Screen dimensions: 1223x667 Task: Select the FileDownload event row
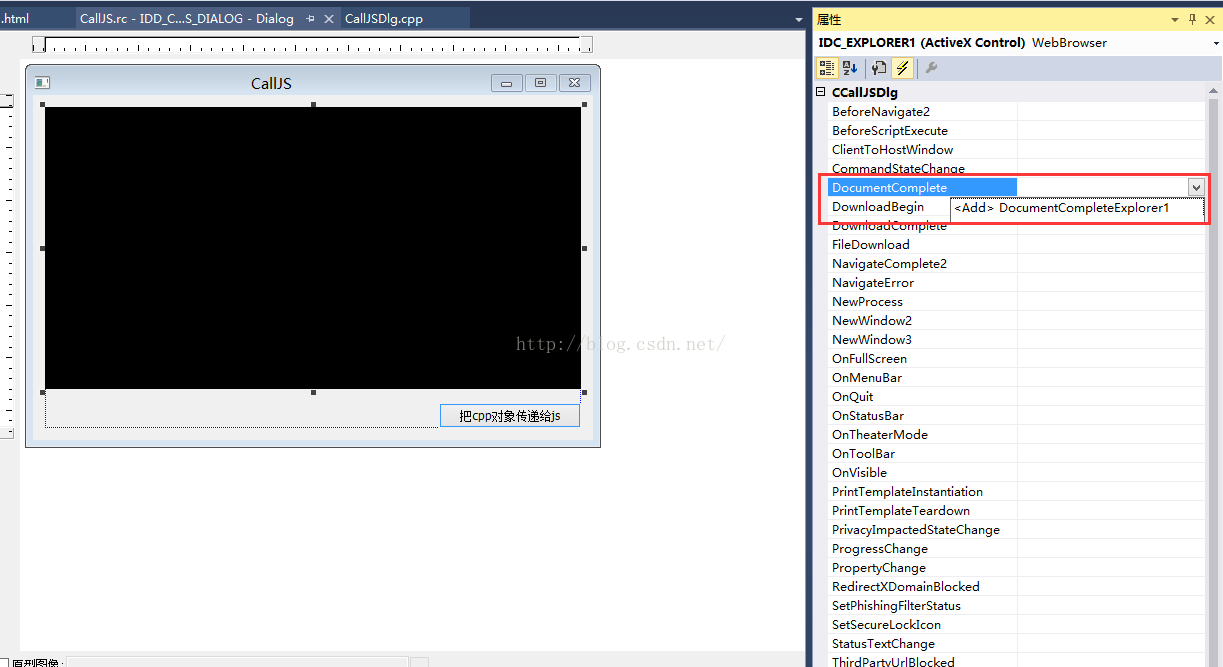pyautogui.click(x=1016, y=245)
